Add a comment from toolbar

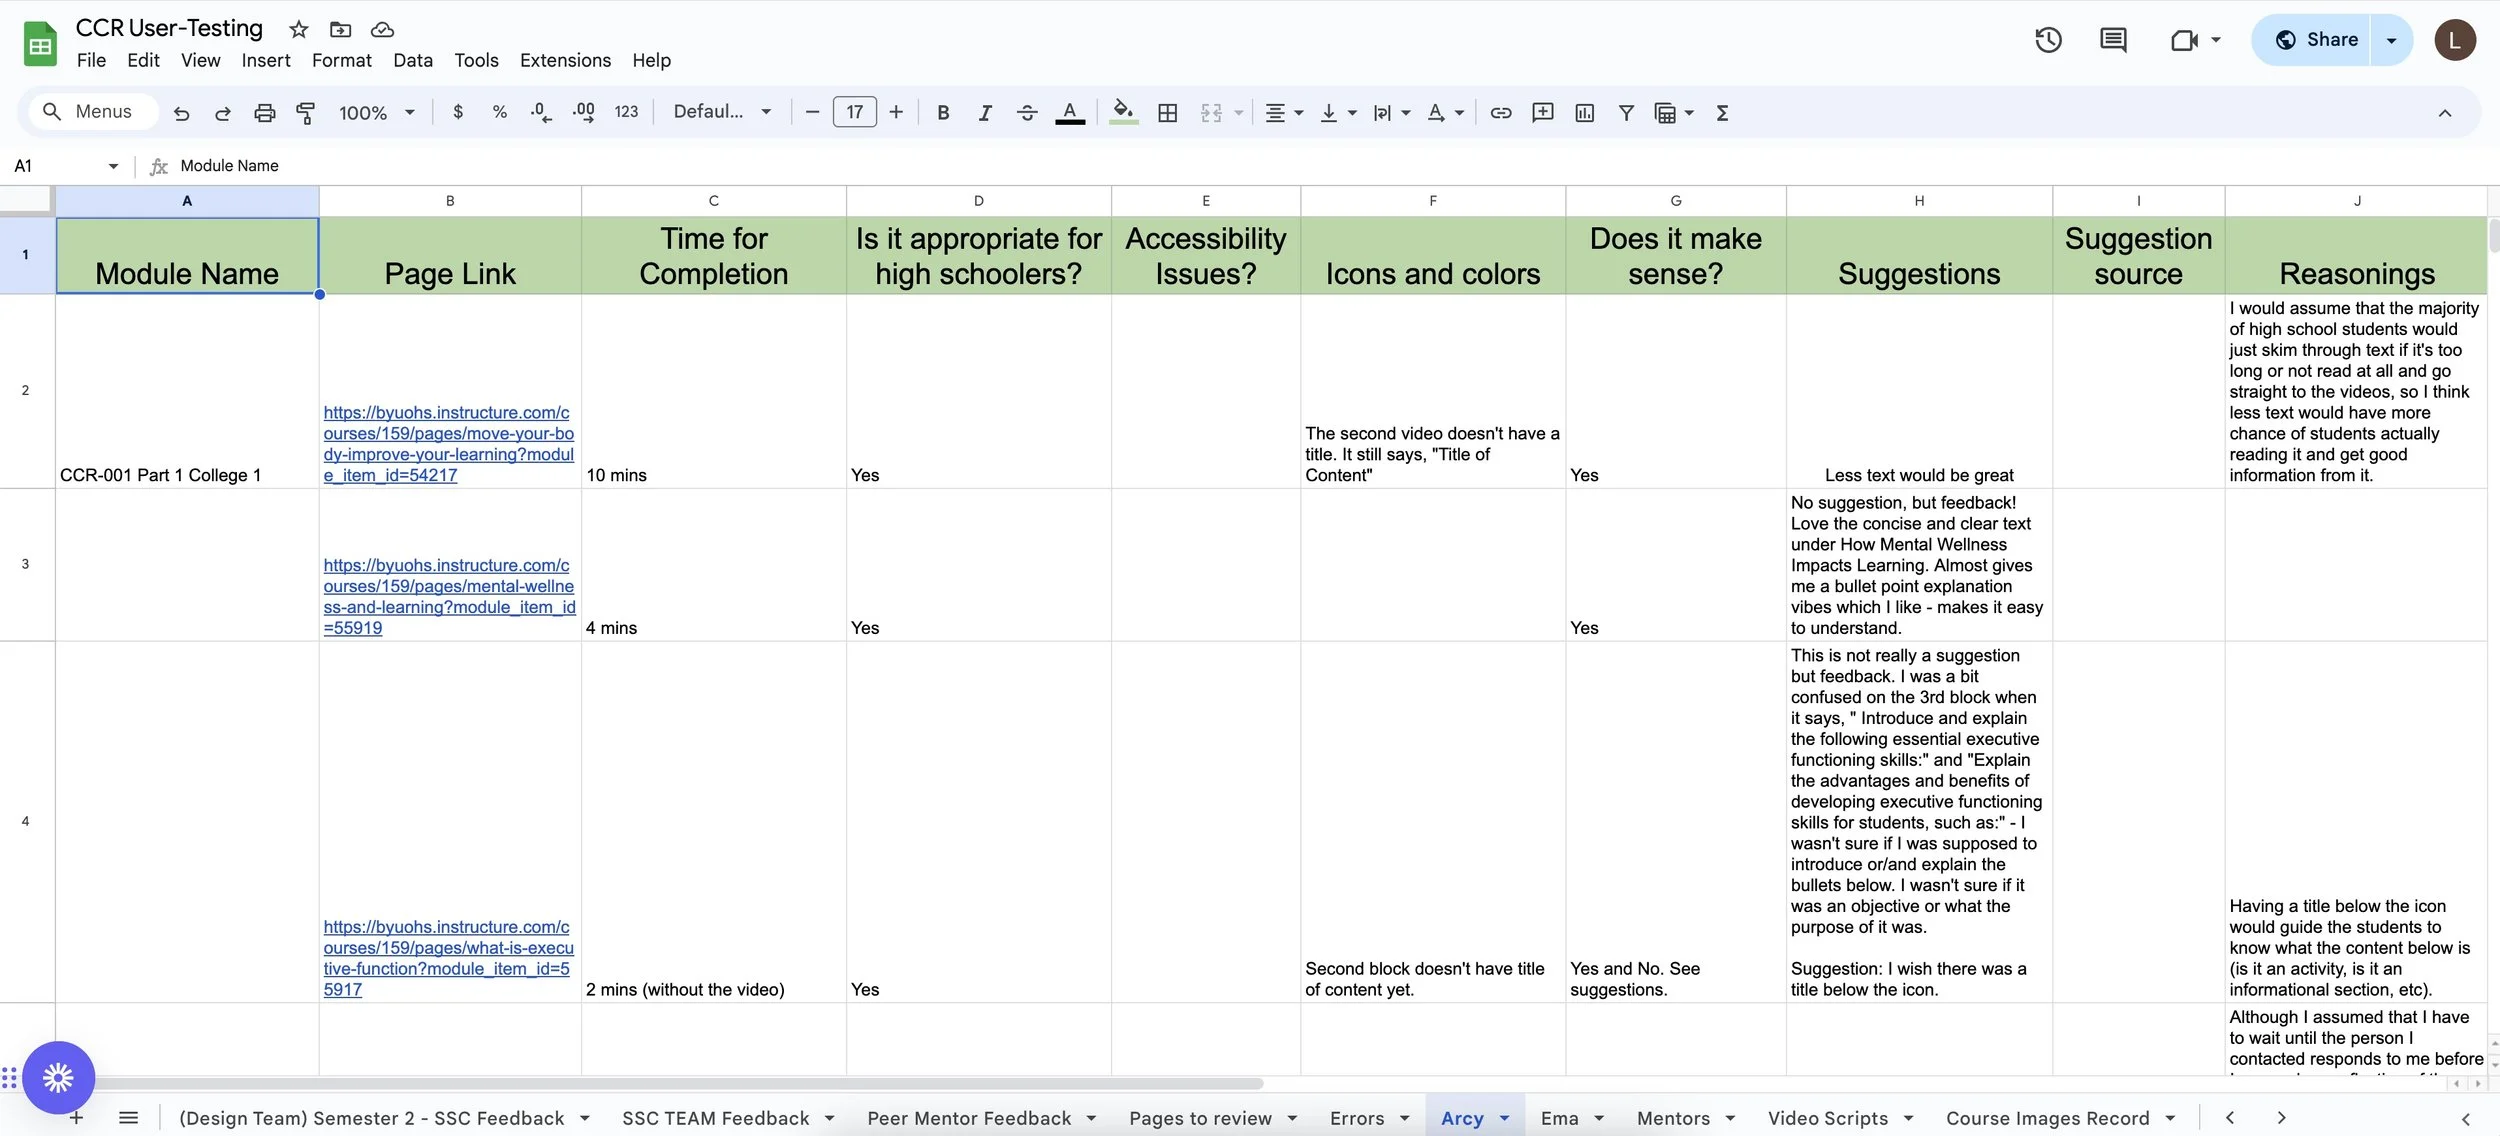[x=1543, y=112]
